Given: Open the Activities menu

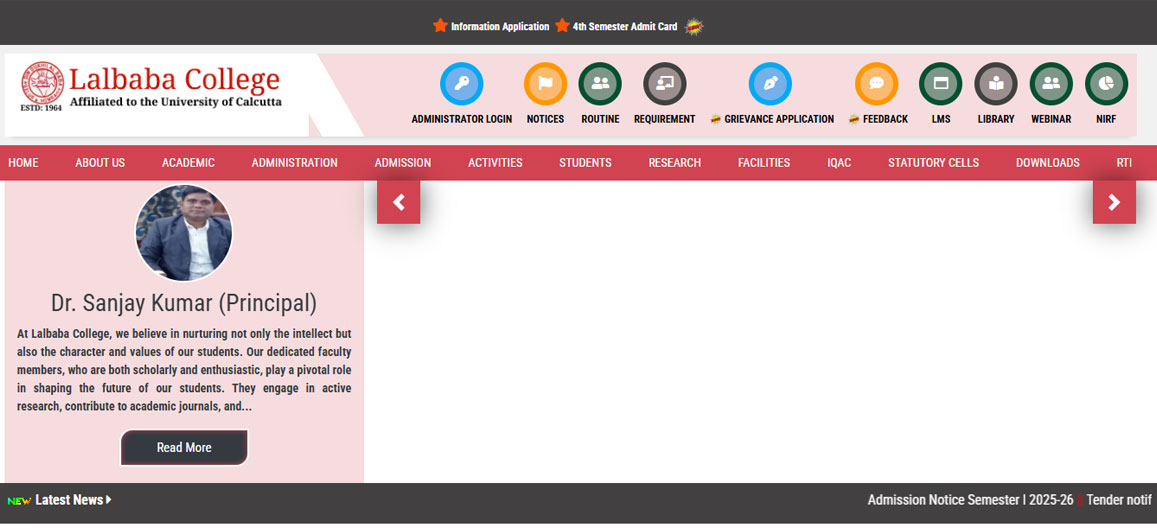Looking at the screenshot, I should [x=495, y=163].
